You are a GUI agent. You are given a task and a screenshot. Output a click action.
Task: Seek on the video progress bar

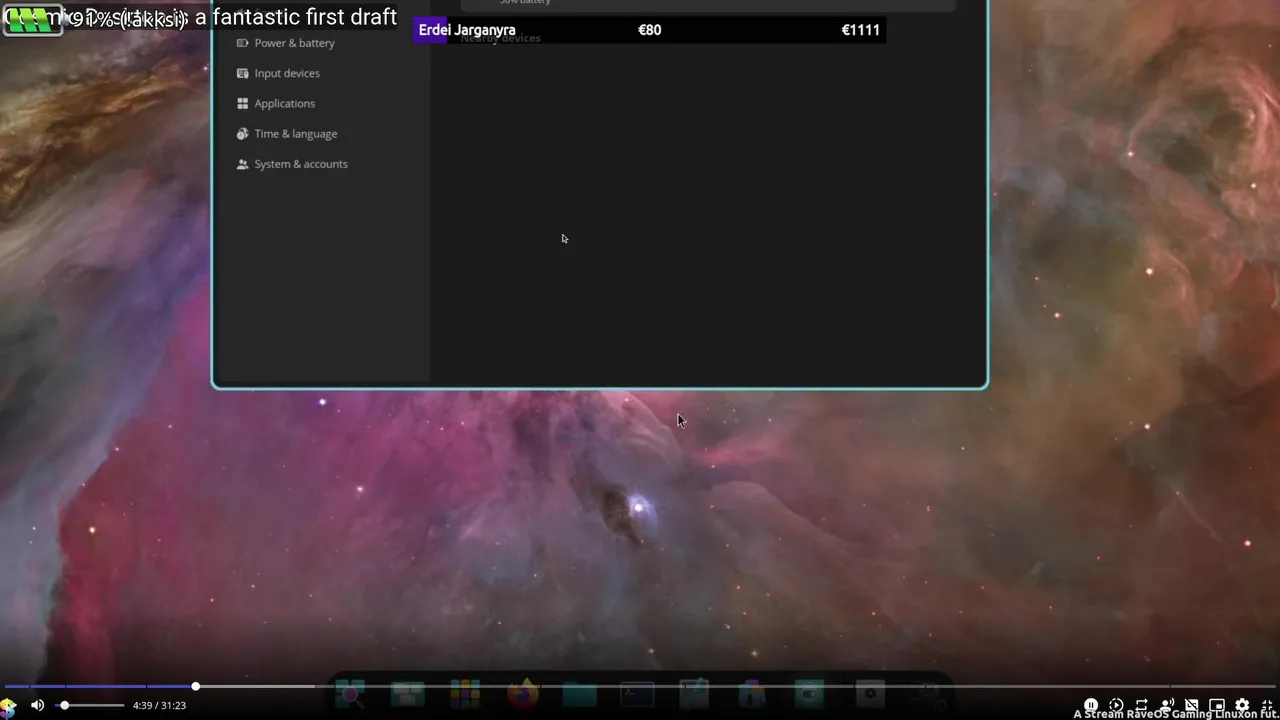click(640, 686)
